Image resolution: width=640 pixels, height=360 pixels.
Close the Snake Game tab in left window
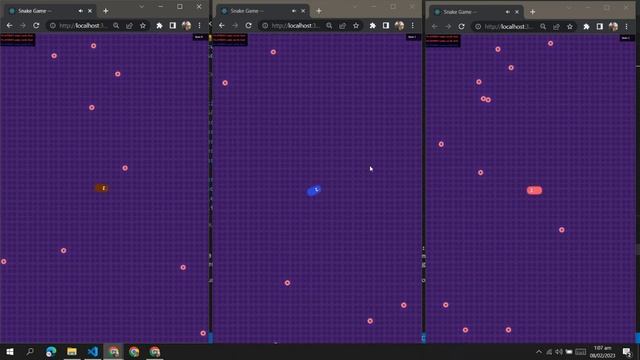click(90, 11)
